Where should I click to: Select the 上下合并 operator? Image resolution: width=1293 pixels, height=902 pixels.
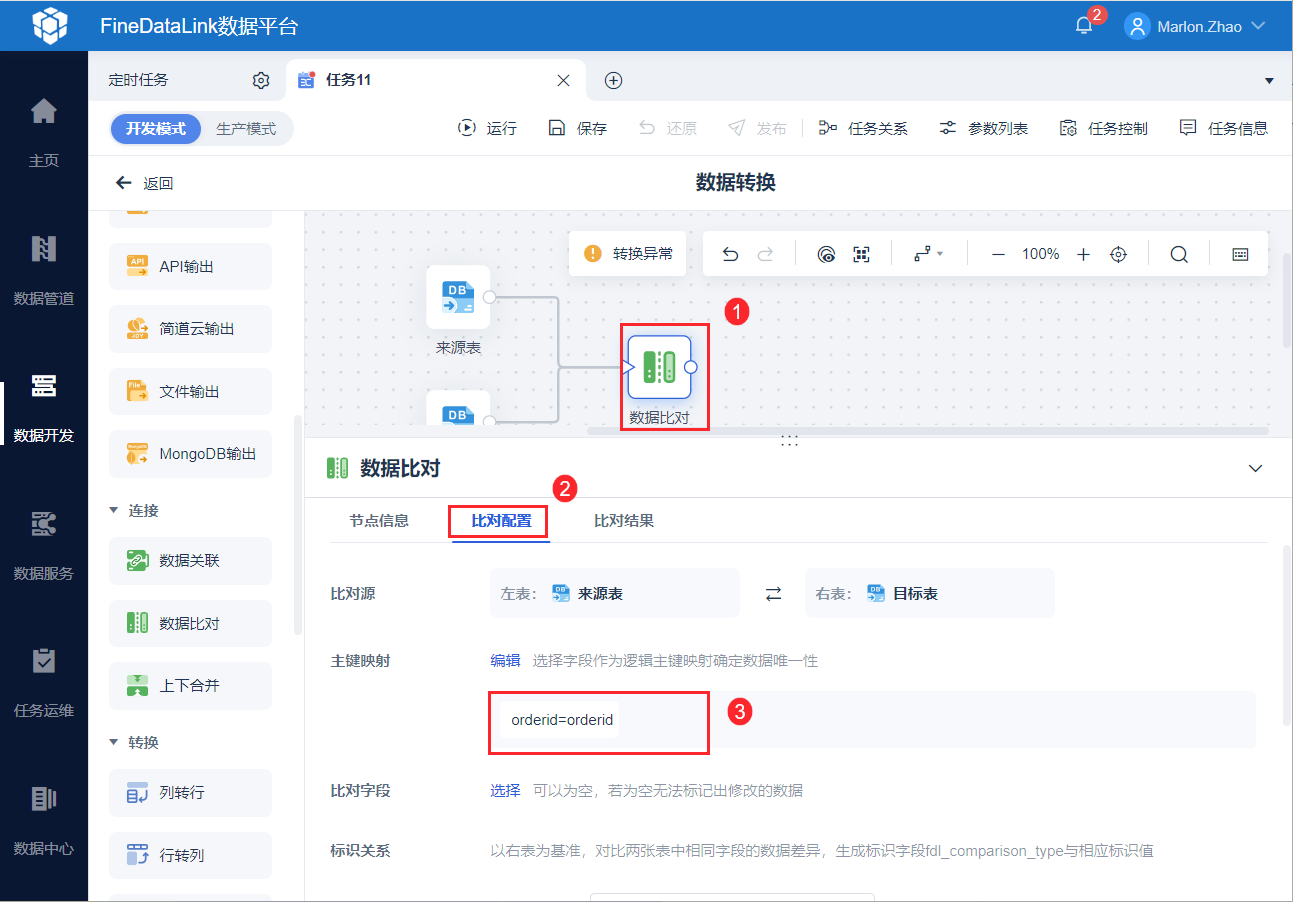(x=190, y=685)
